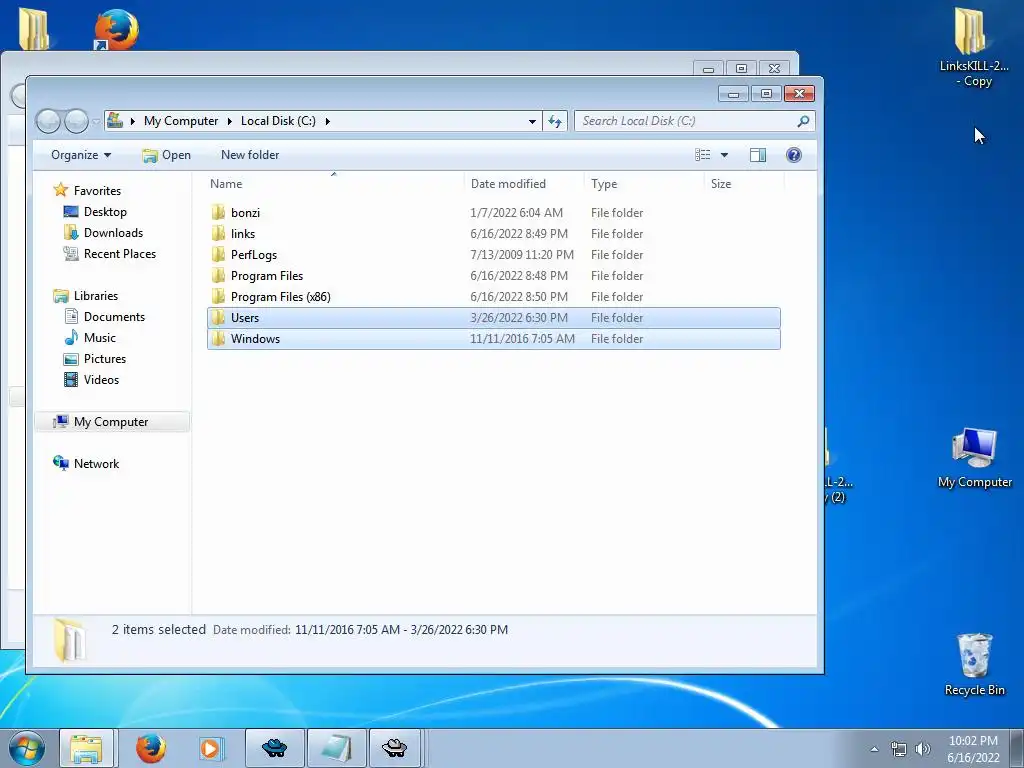Click Local Disk (C:) breadcrumb segment
Viewport: 1024px width, 768px height.
[x=278, y=121]
